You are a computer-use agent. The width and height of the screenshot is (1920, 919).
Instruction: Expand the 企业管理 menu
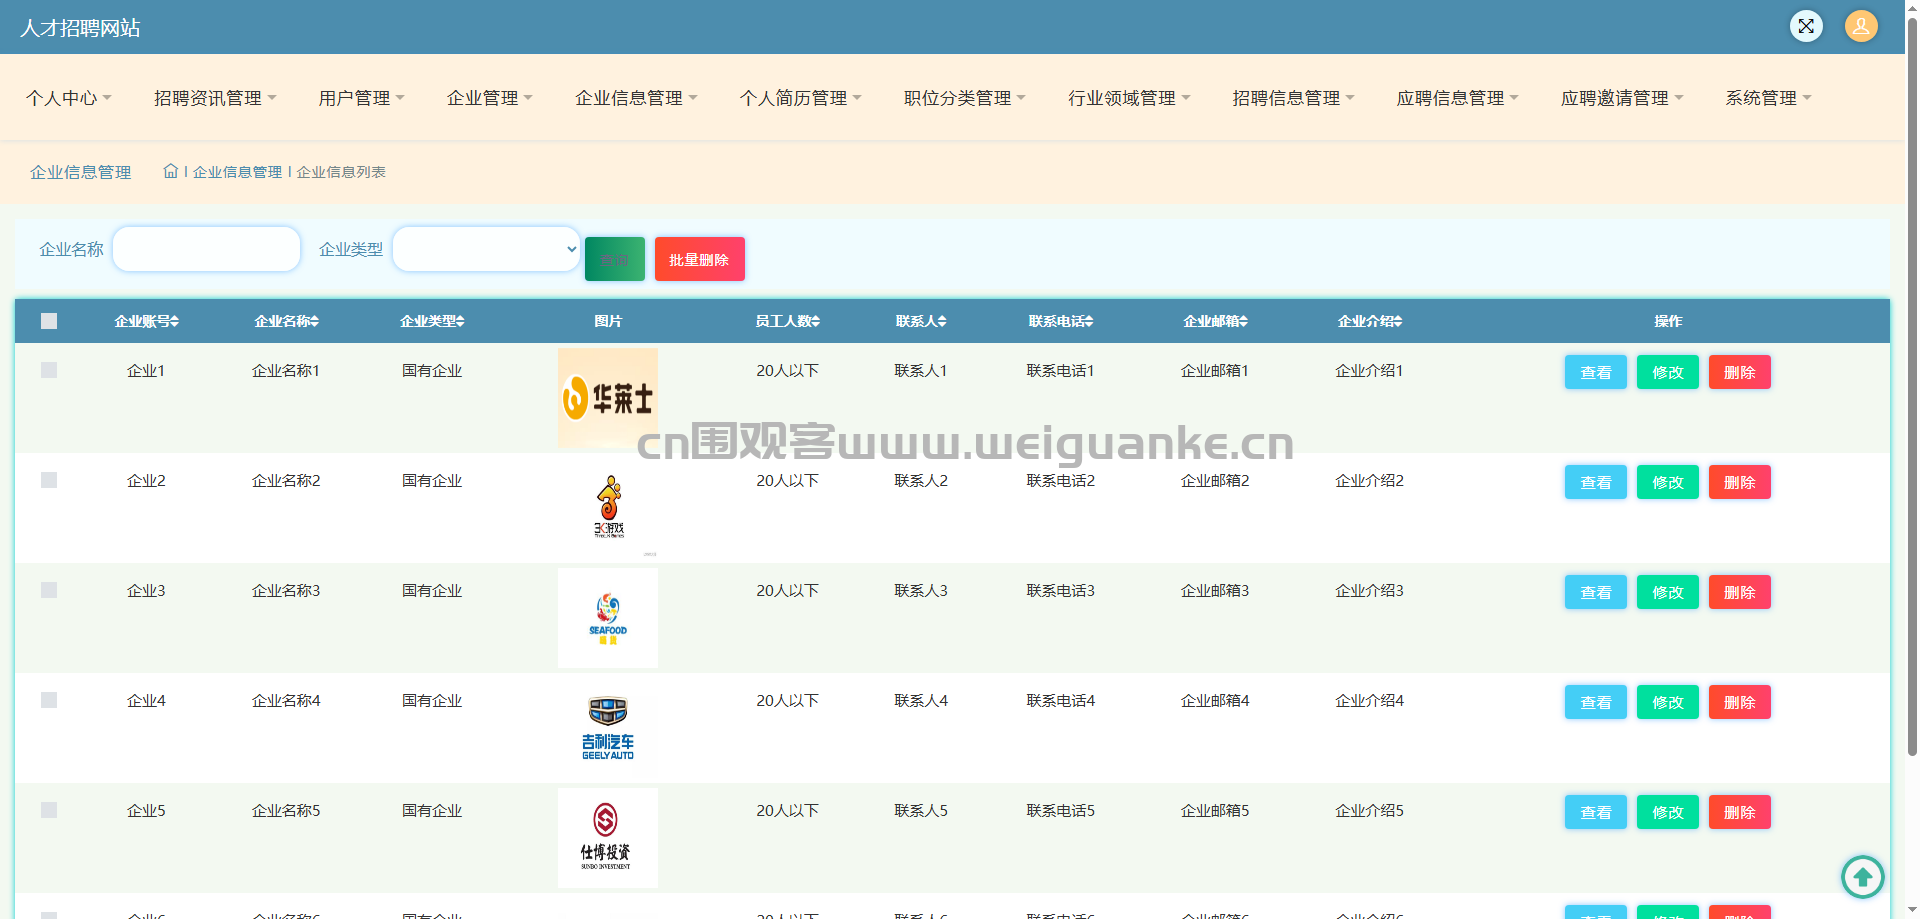point(489,98)
